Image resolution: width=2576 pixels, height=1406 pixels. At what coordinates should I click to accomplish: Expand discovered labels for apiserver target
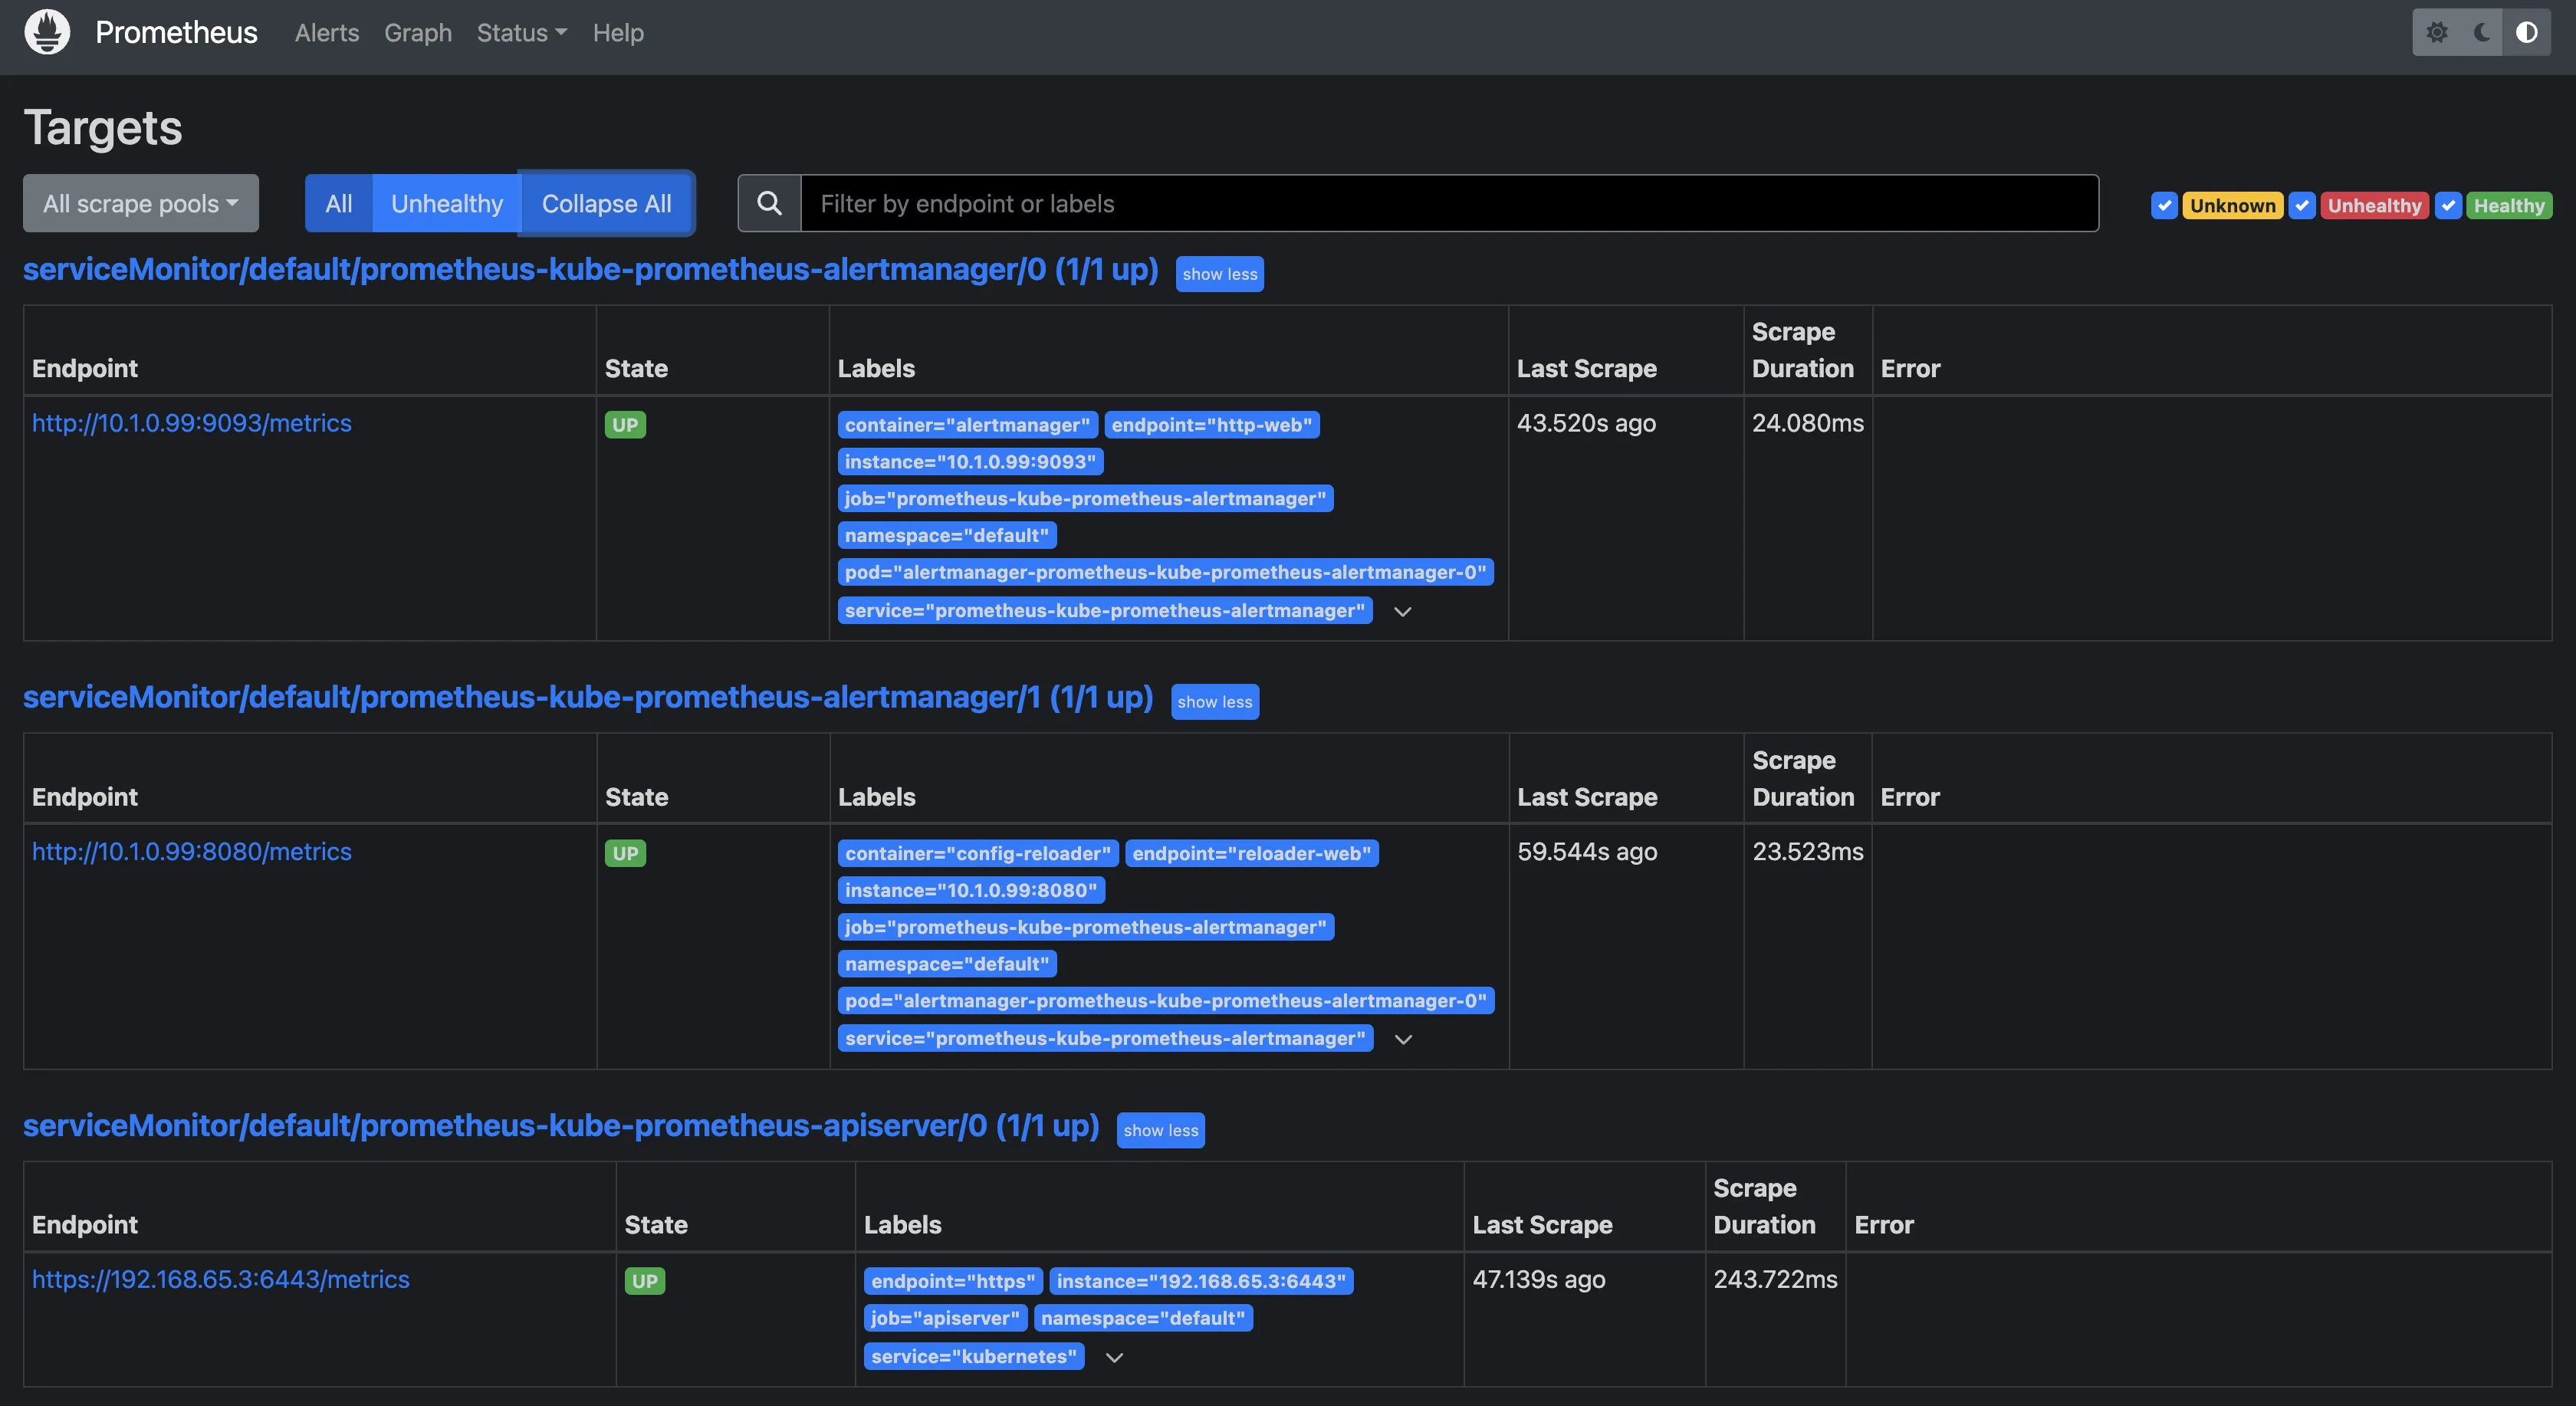point(1114,1357)
